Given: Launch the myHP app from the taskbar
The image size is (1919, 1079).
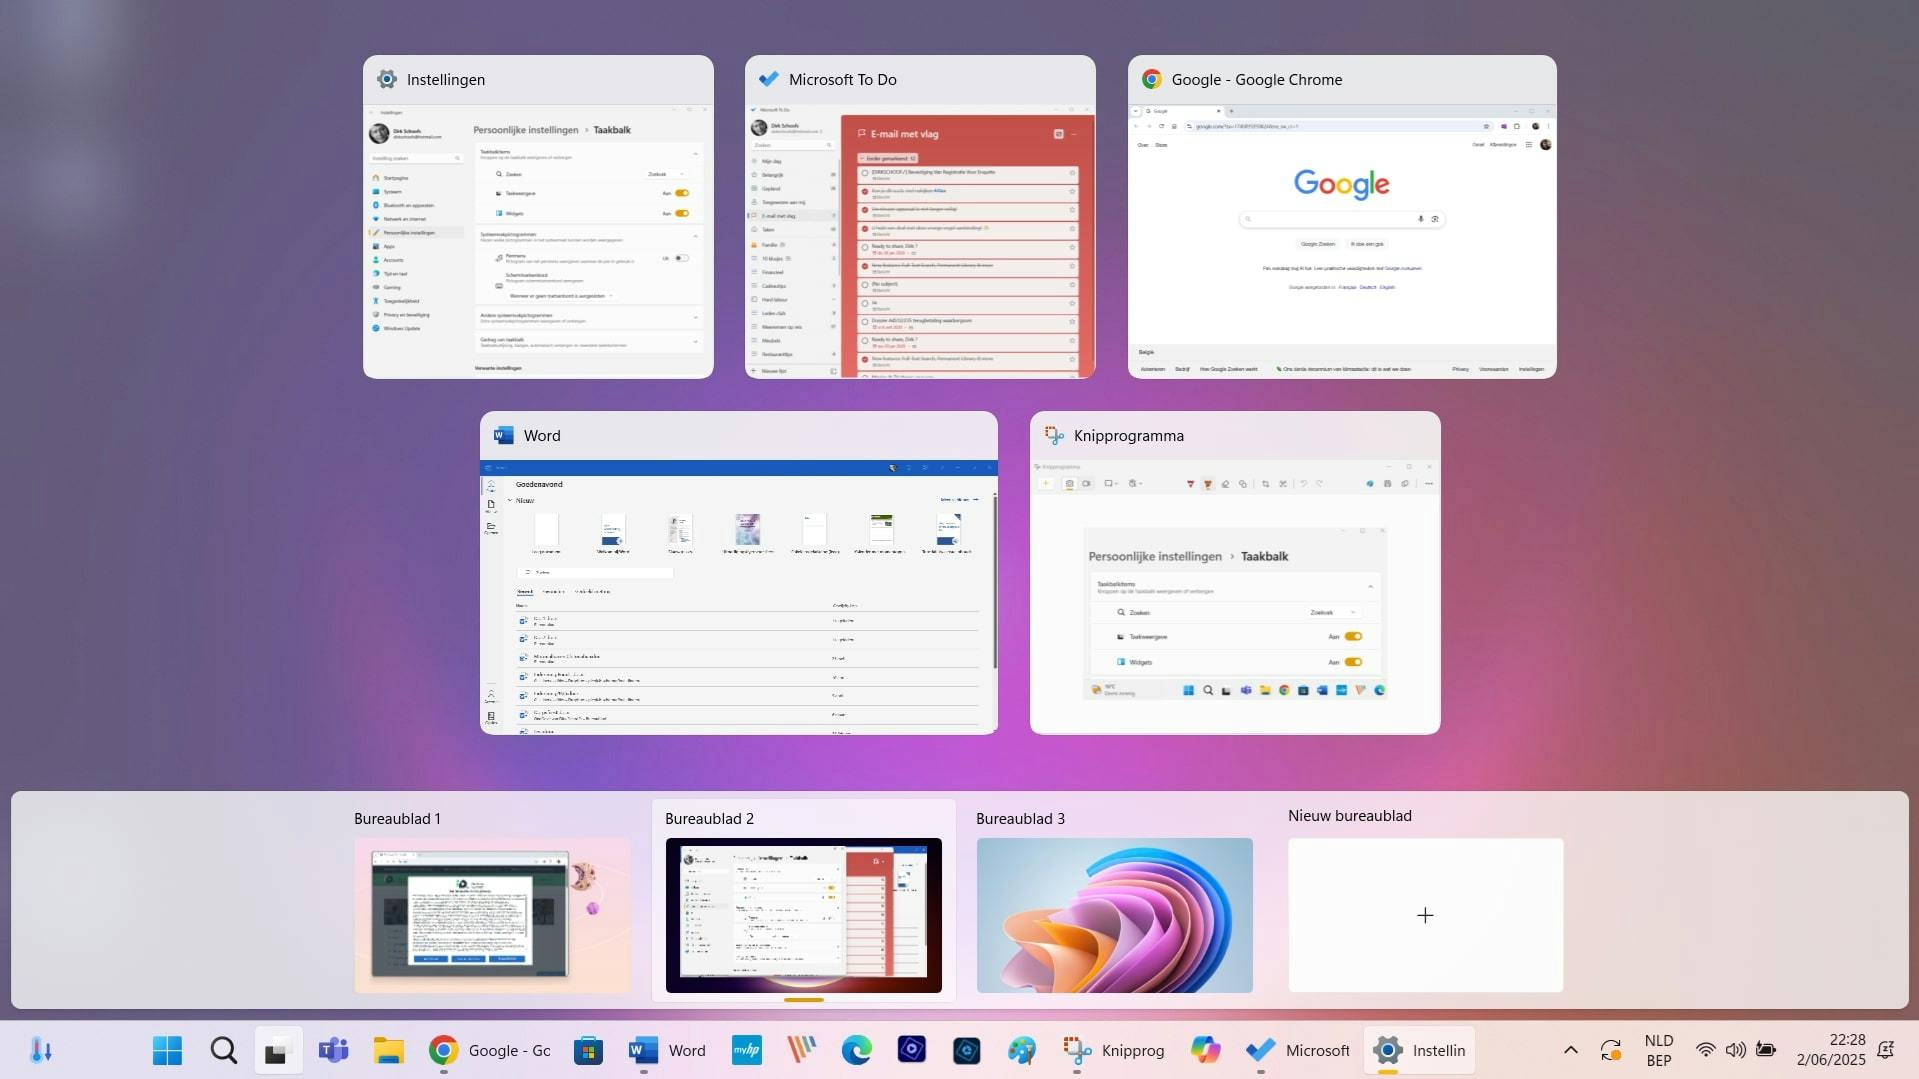Looking at the screenshot, I should (x=747, y=1051).
